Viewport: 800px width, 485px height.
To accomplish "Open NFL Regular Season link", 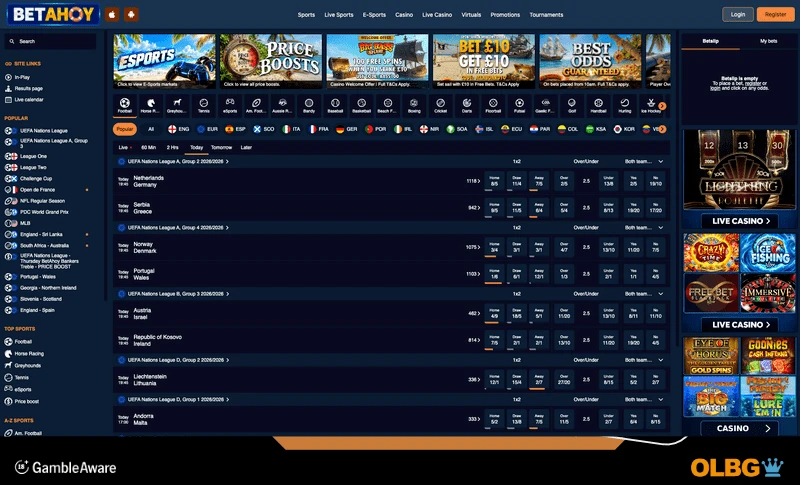I will pyautogui.click(x=42, y=201).
